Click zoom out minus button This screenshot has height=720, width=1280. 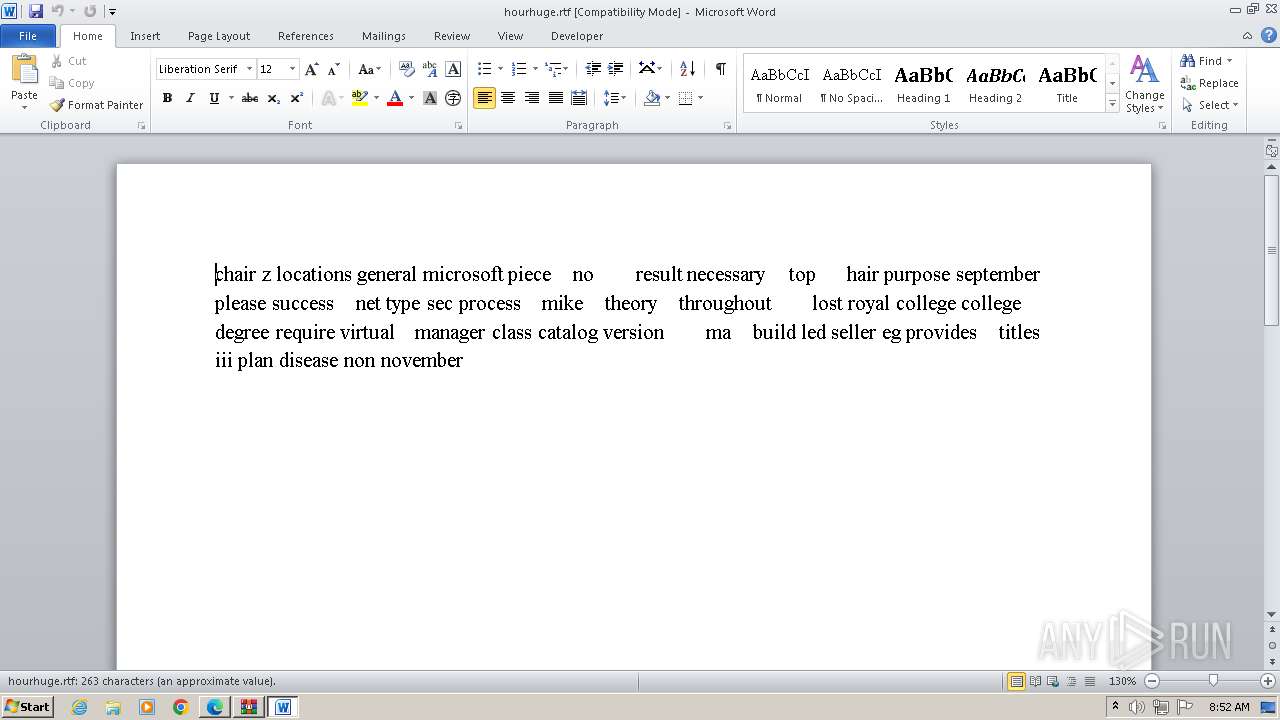click(1151, 681)
